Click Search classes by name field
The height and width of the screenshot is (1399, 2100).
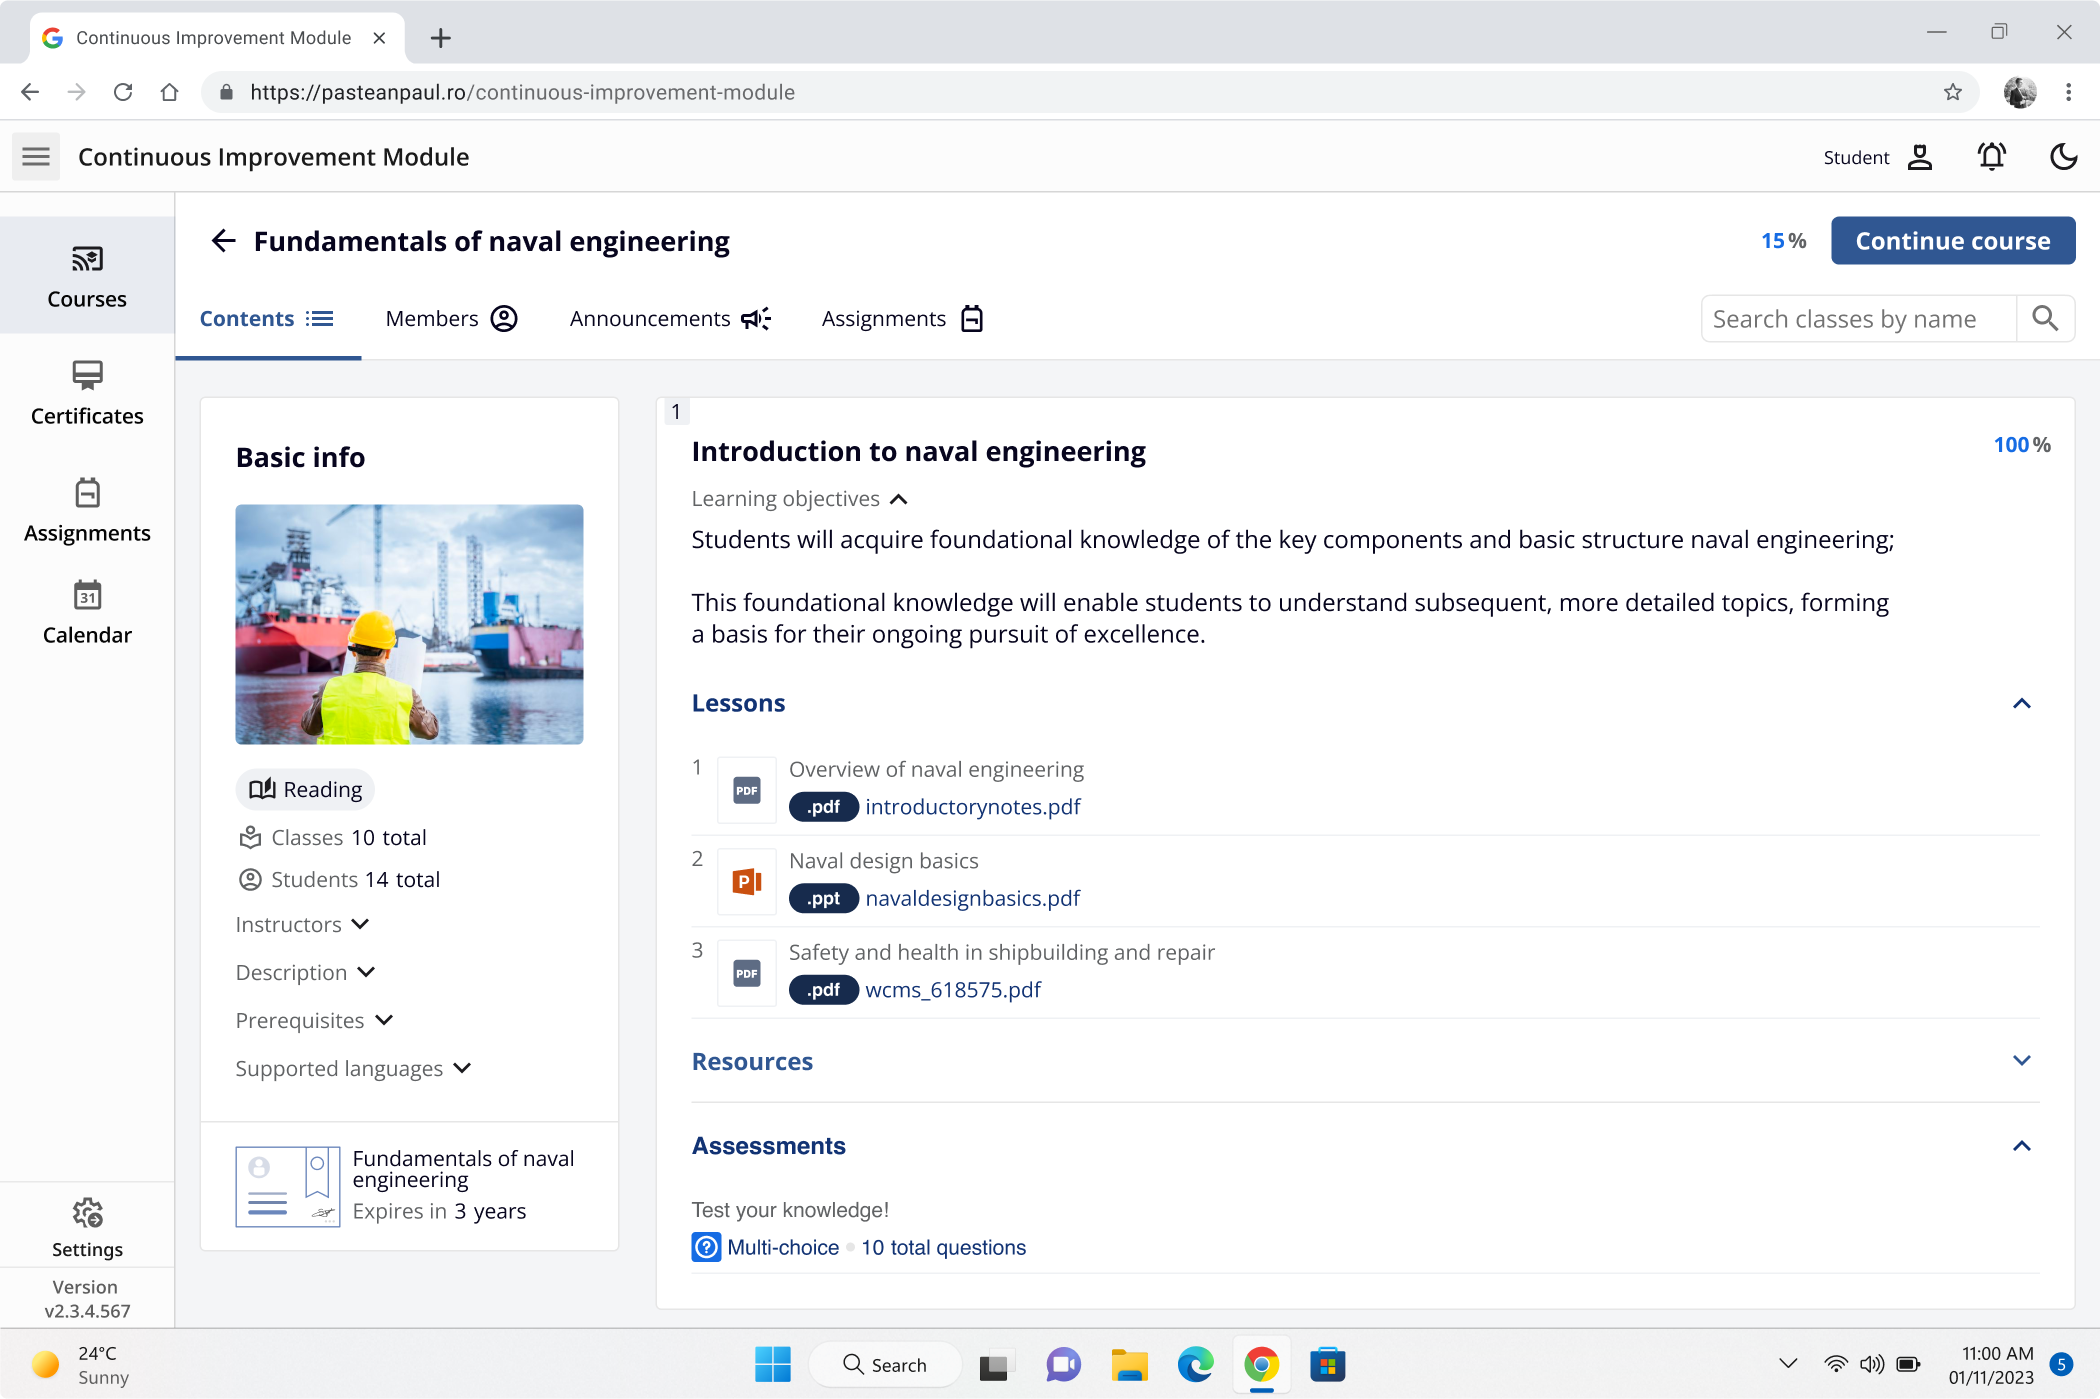pos(1857,319)
